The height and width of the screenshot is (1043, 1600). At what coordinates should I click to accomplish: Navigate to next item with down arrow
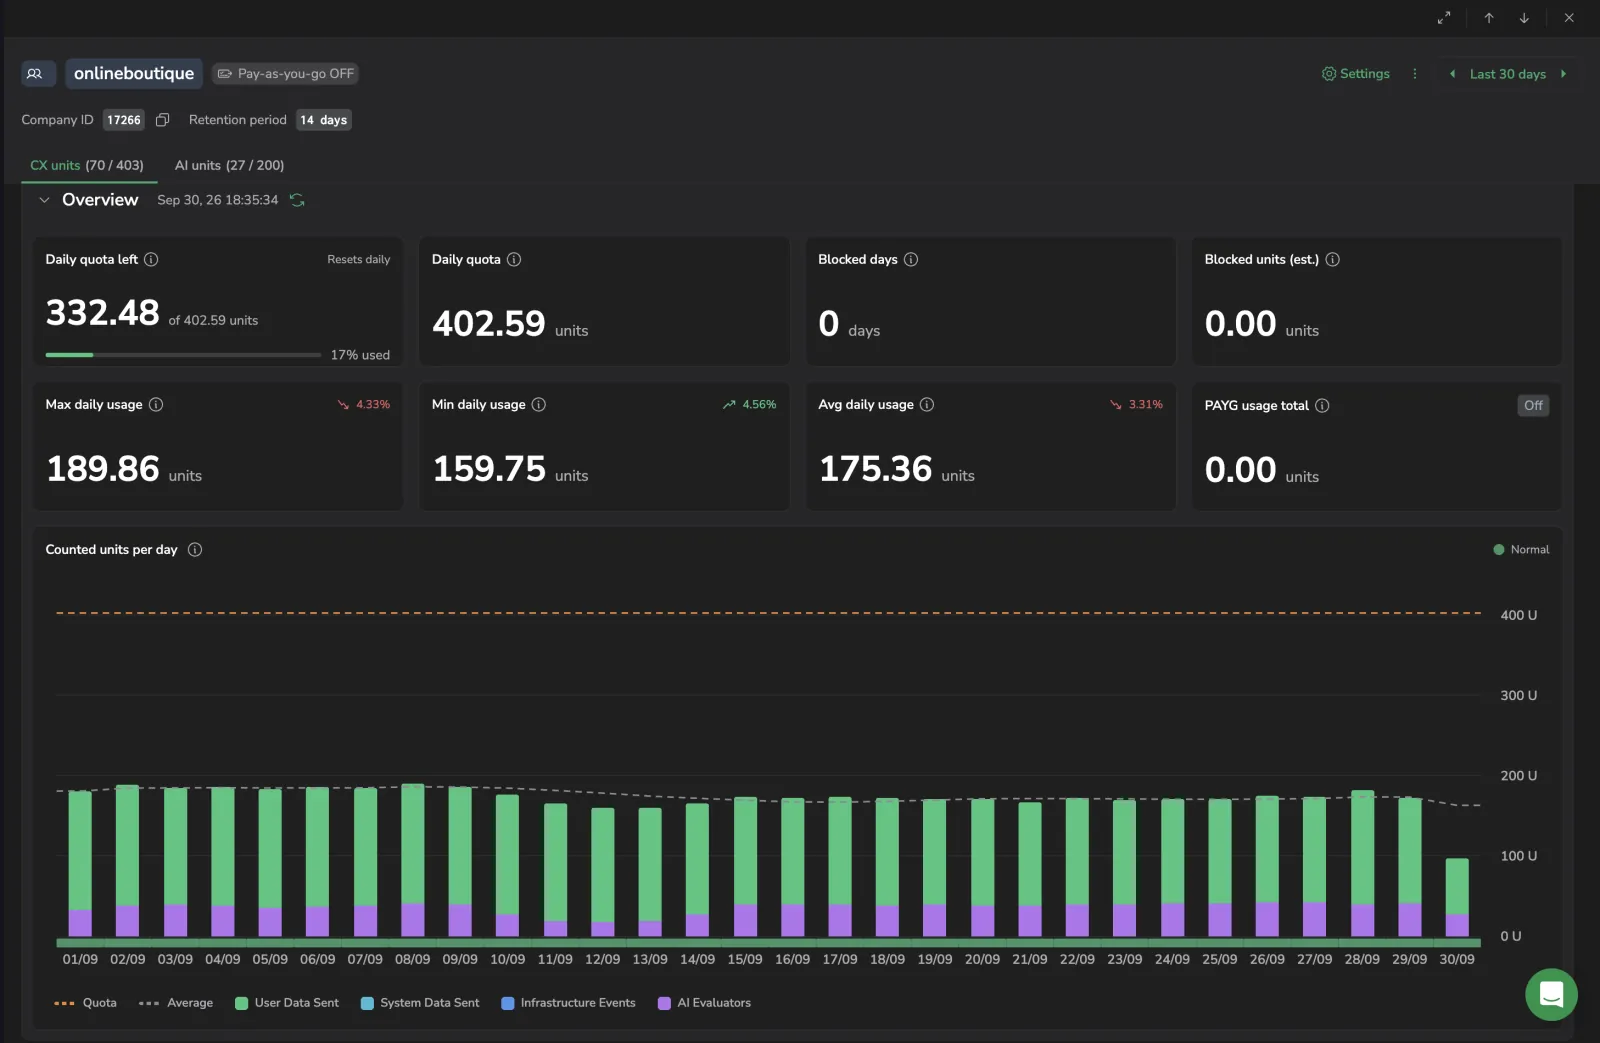[x=1524, y=18]
